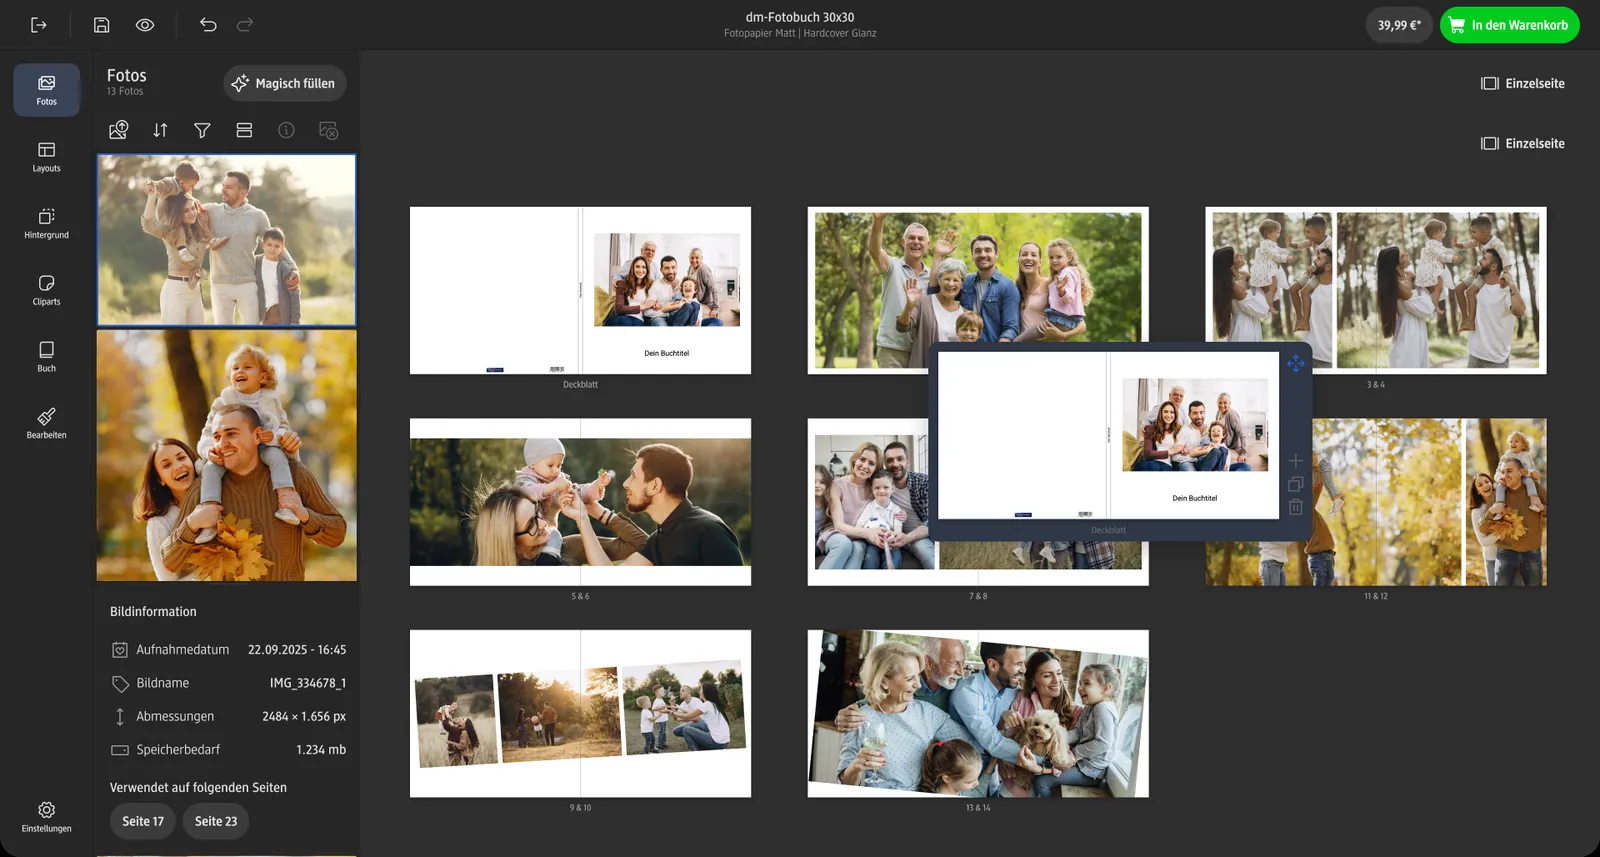Click the Magisch füllen button
This screenshot has height=857, width=1600.
point(285,84)
